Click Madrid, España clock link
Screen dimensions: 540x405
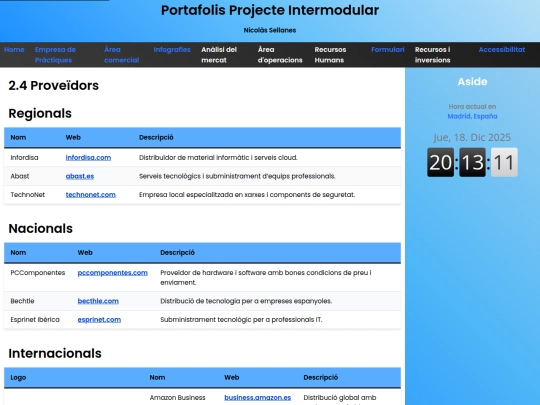(x=472, y=116)
